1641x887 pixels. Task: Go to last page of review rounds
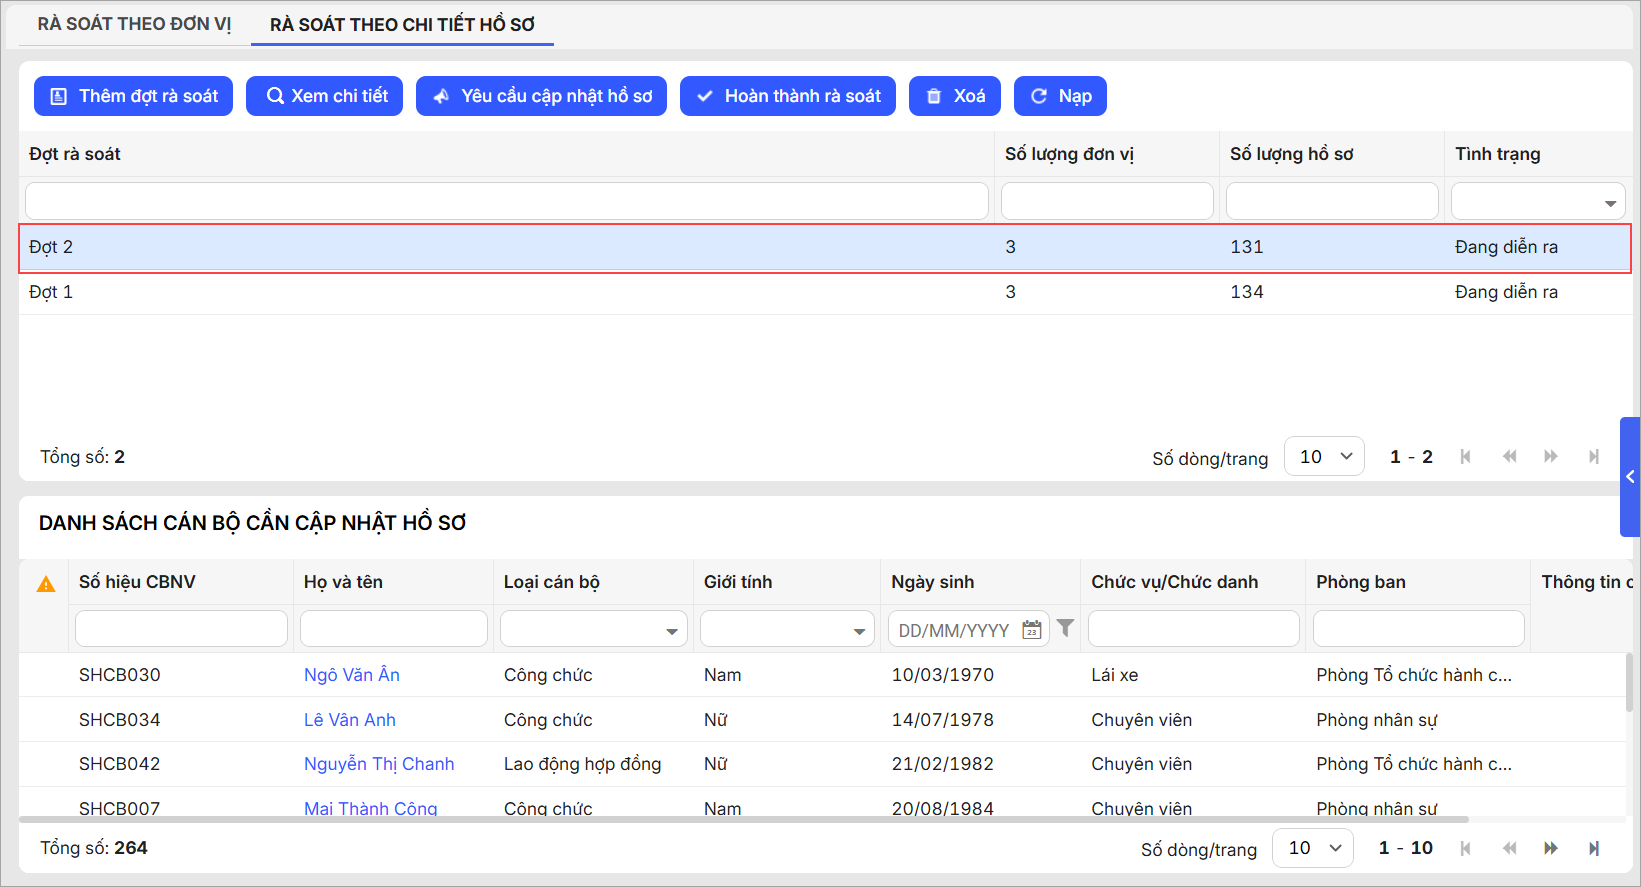click(1593, 457)
